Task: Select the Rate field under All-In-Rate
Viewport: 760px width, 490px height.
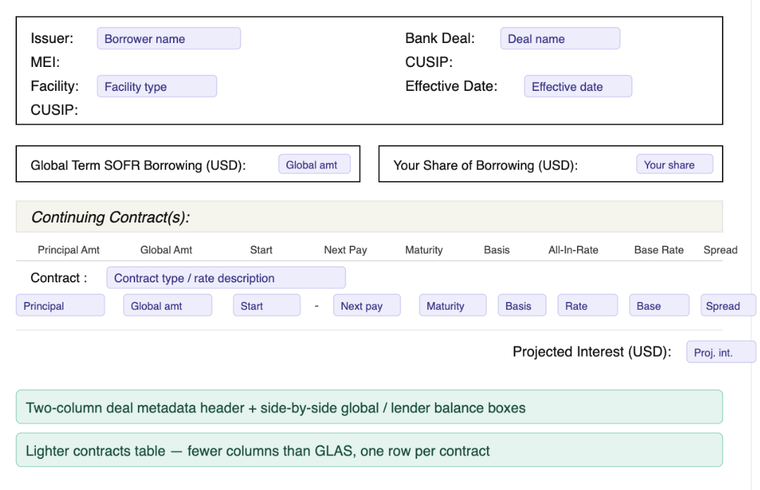Action: coord(587,306)
